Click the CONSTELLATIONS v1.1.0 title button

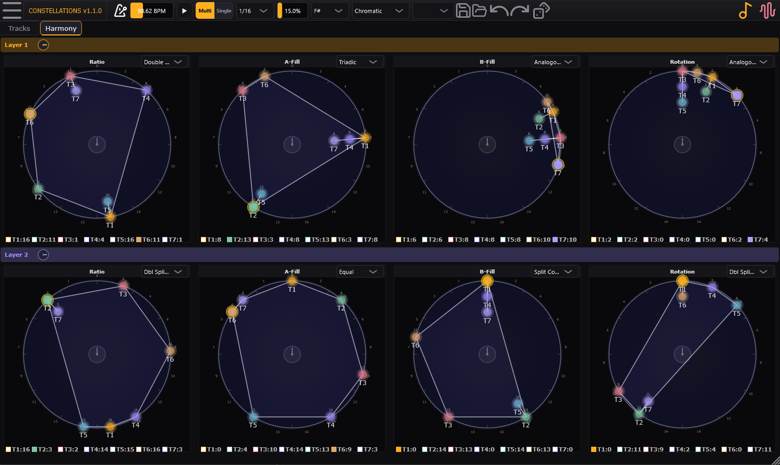point(65,10)
